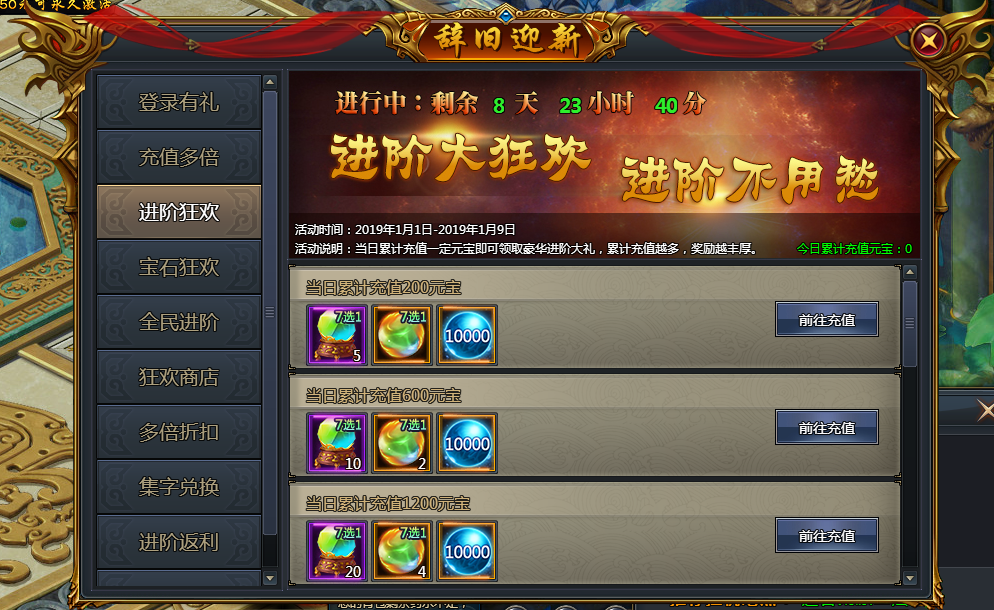Image resolution: width=994 pixels, height=610 pixels.
Task: Click 前往充值 button for 200元宝 tier
Action: pos(827,320)
